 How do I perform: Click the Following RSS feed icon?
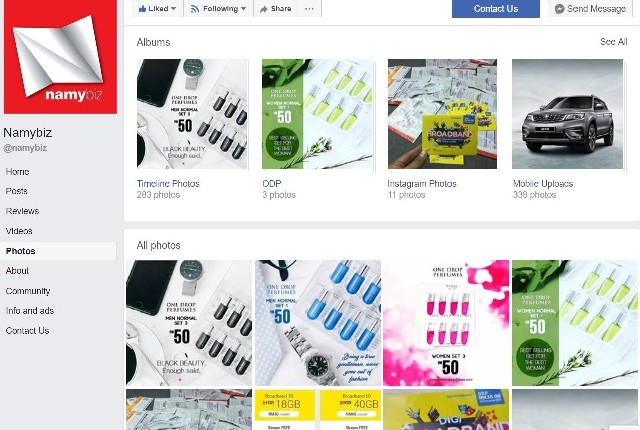[x=195, y=9]
